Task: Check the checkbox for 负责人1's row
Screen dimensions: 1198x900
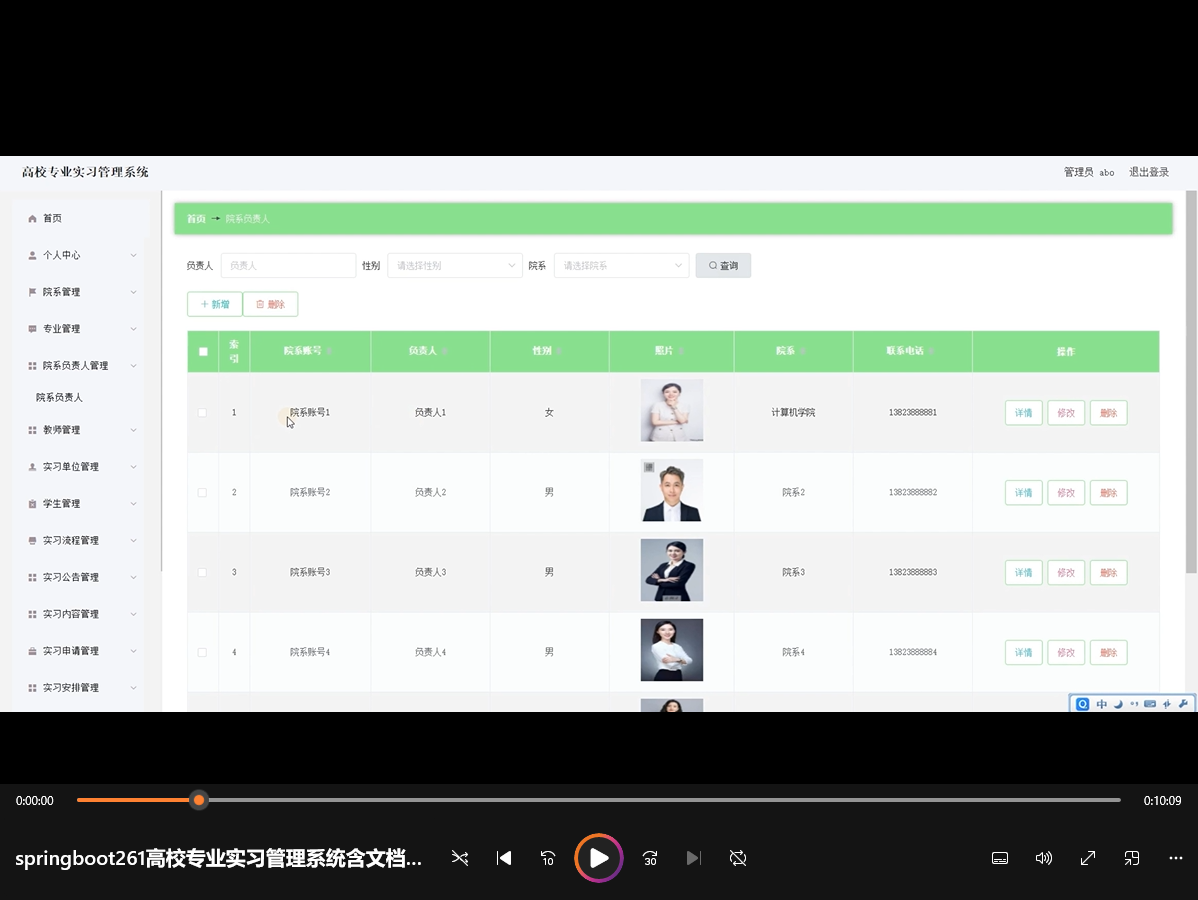Action: tap(202, 412)
